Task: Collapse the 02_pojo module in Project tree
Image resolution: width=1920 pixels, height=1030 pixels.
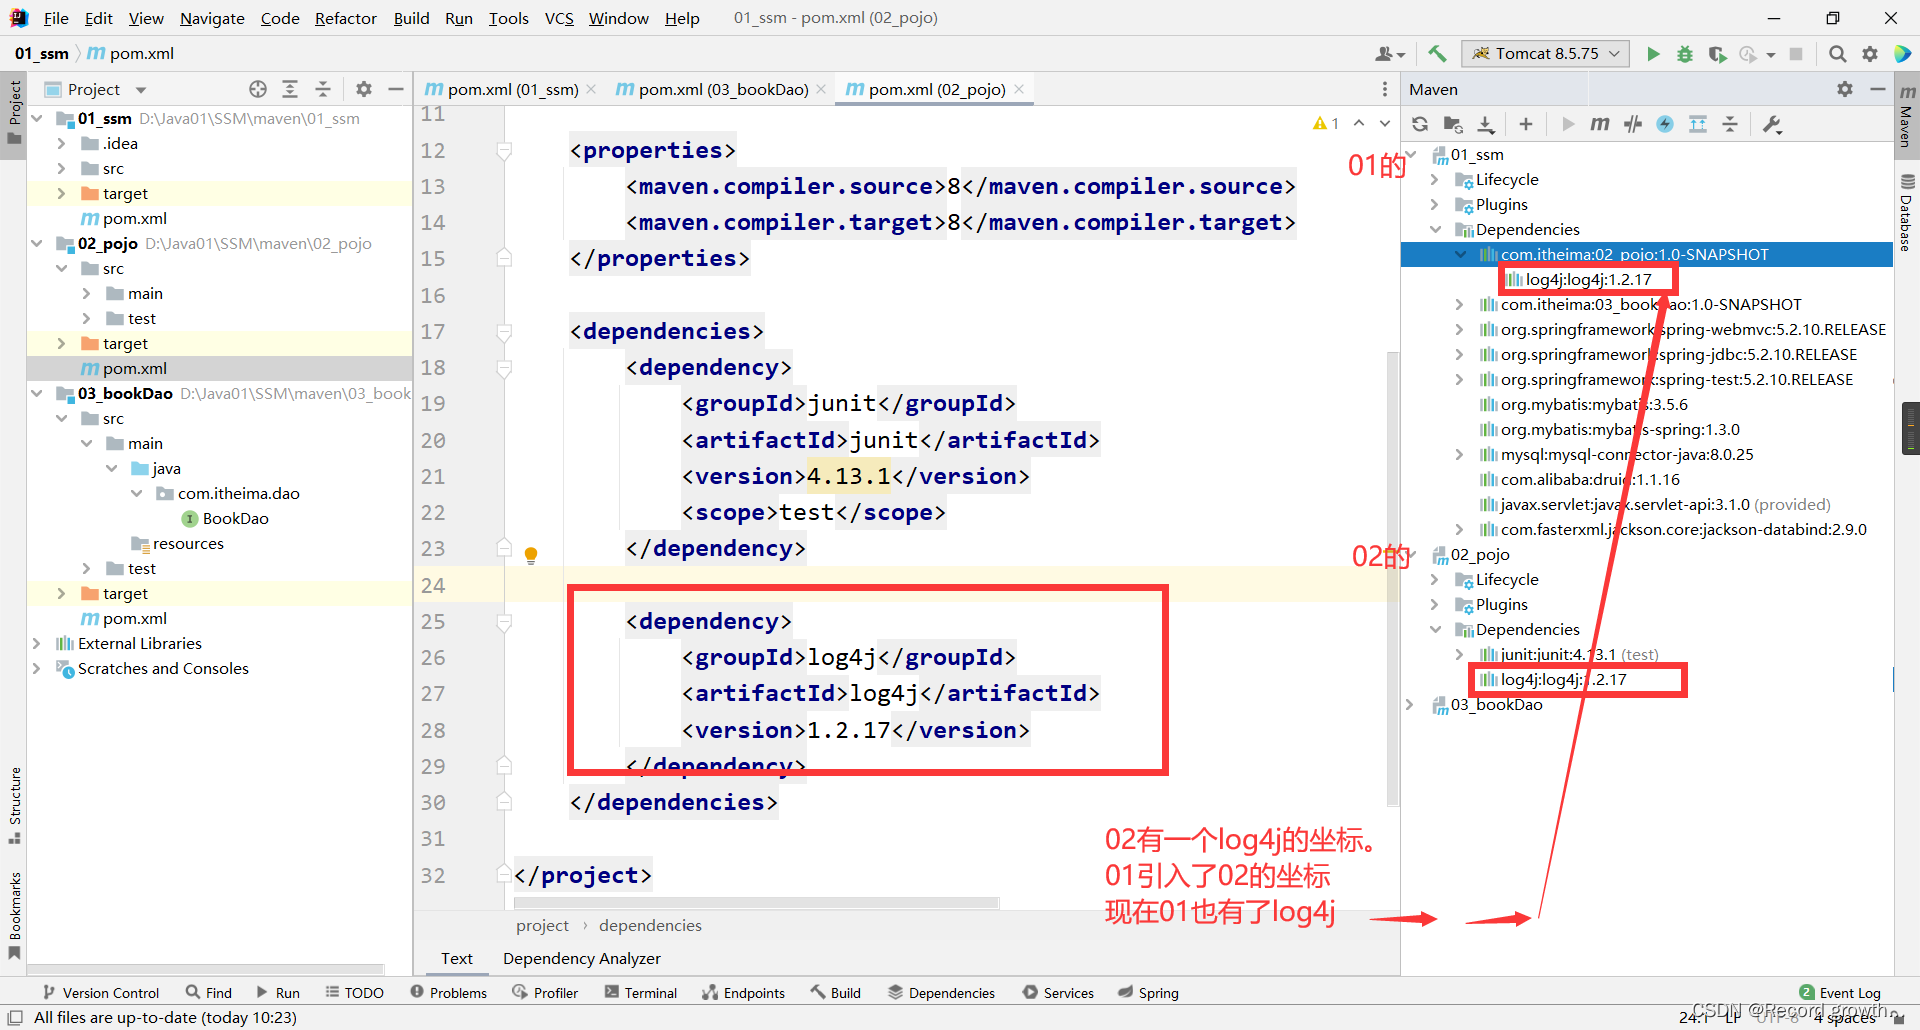Action: 37,243
